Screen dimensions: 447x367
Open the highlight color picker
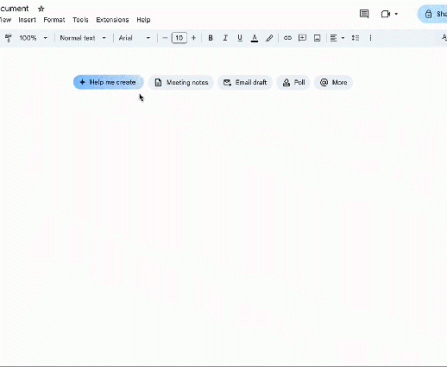269,38
